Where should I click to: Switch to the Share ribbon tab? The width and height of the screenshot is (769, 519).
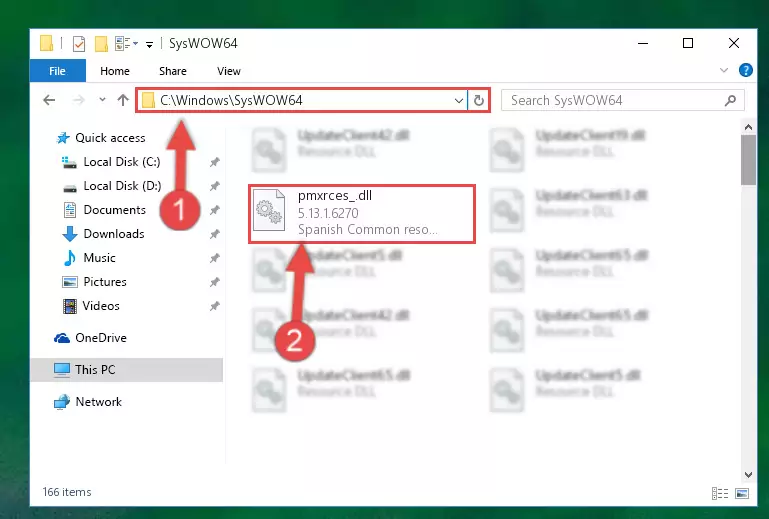click(173, 71)
